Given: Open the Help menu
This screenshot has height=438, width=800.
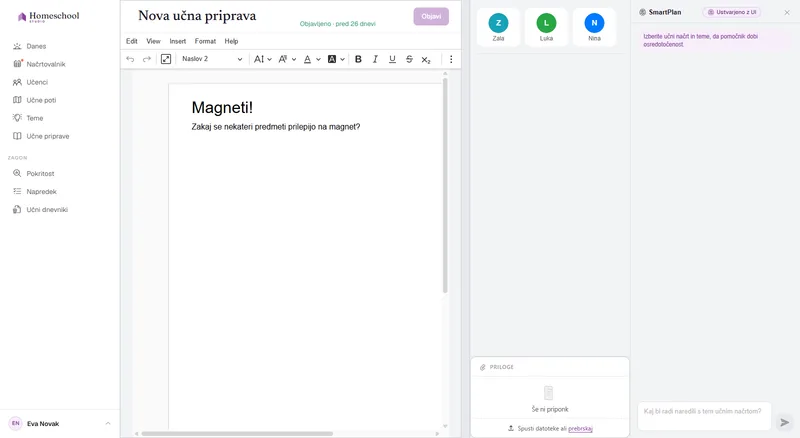Looking at the screenshot, I should 231,41.
